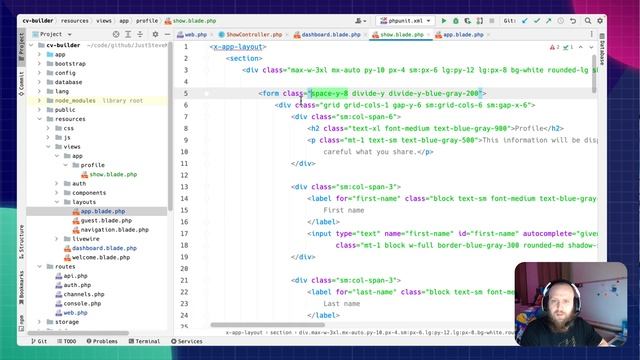Open the Project view dropdown
Viewport: 640px width, 360px height.
coord(52,34)
